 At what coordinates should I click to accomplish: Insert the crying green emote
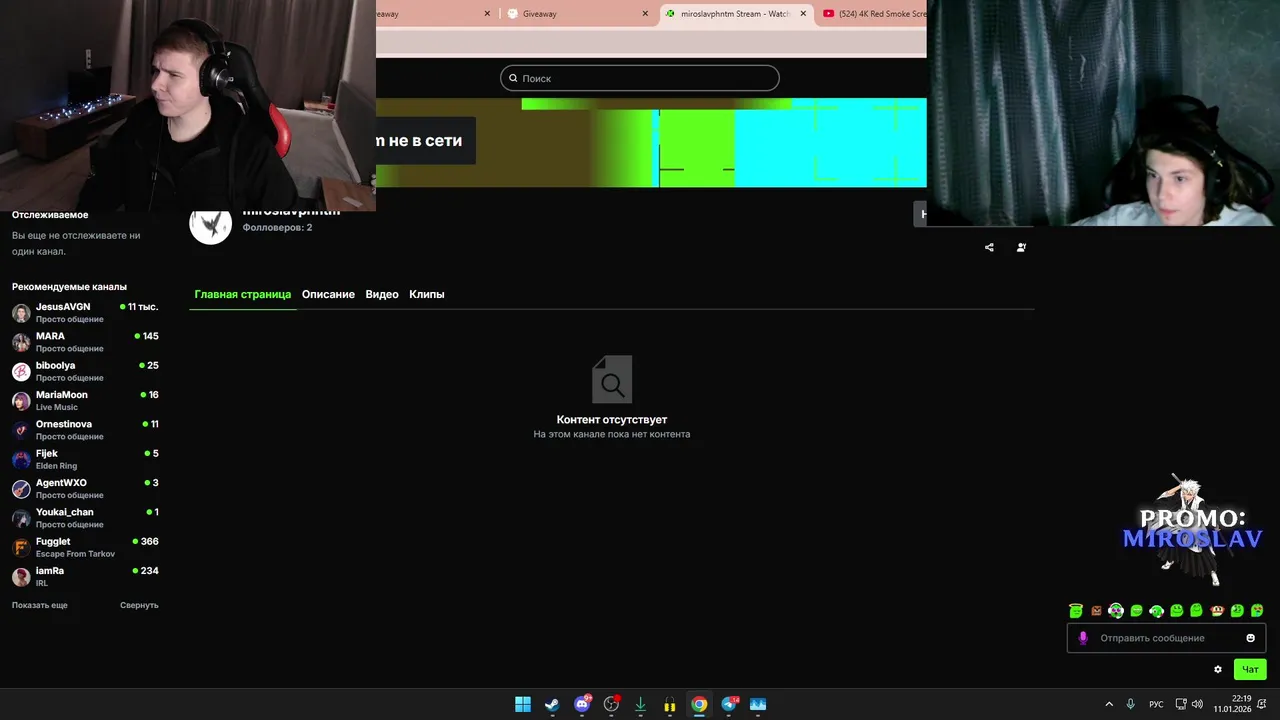(1257, 610)
